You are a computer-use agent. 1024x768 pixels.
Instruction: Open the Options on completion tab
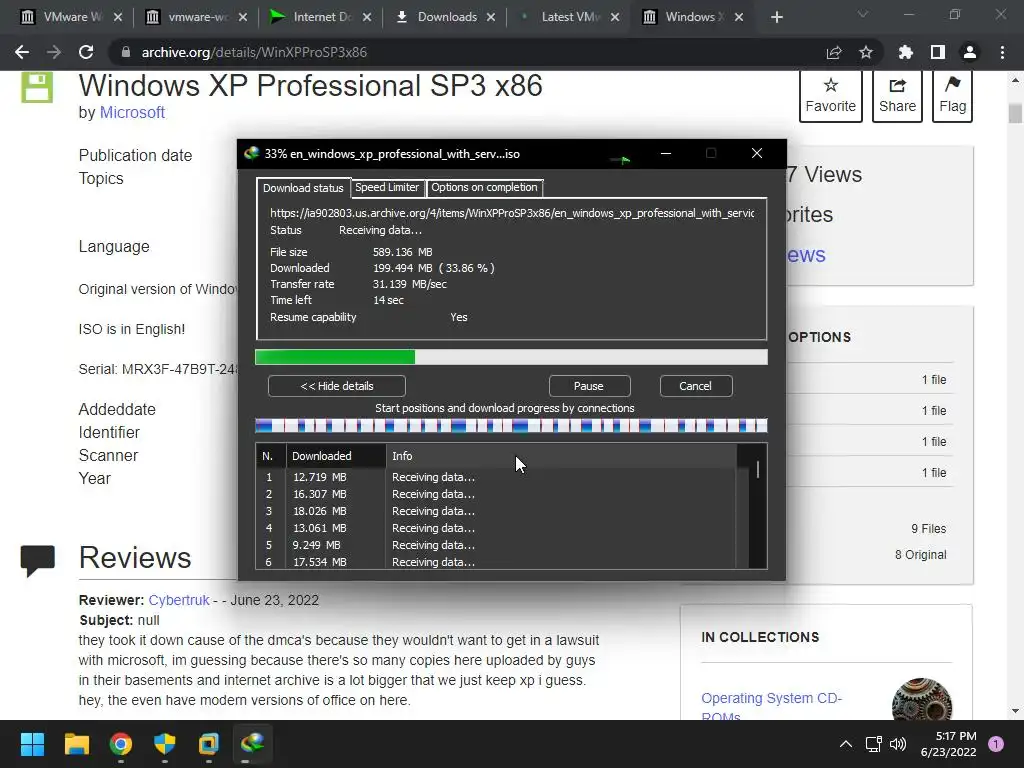click(x=484, y=187)
